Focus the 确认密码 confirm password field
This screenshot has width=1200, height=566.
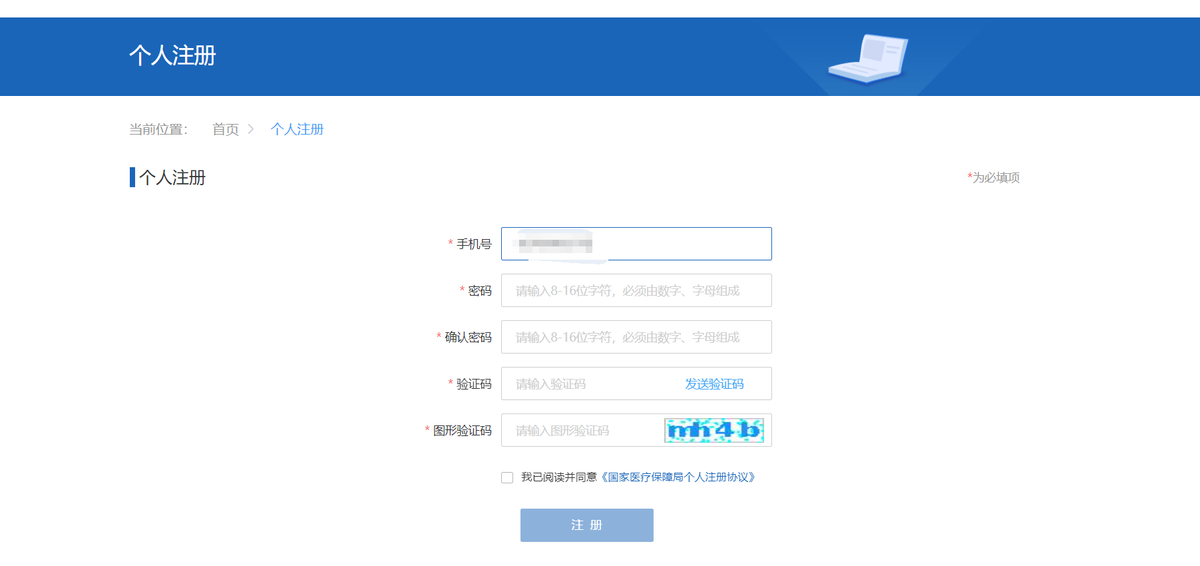tap(636, 337)
